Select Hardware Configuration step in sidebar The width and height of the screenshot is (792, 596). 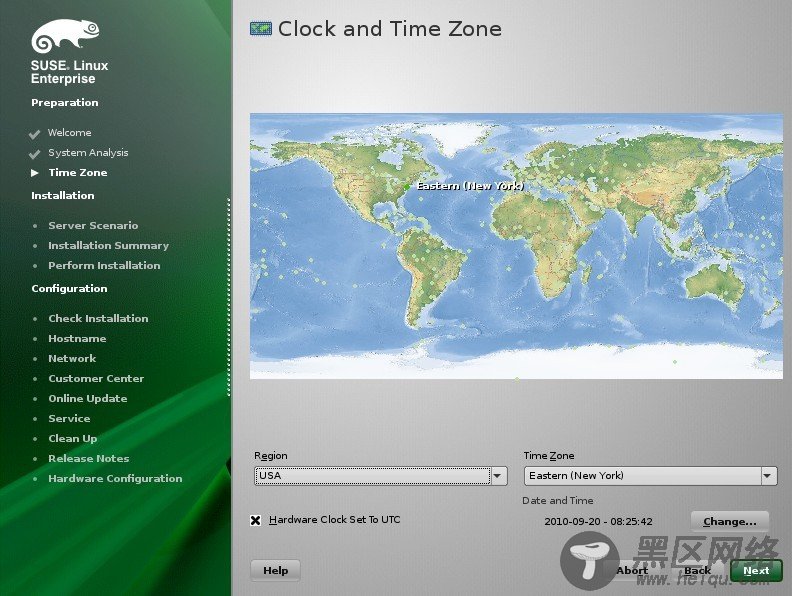(115, 478)
